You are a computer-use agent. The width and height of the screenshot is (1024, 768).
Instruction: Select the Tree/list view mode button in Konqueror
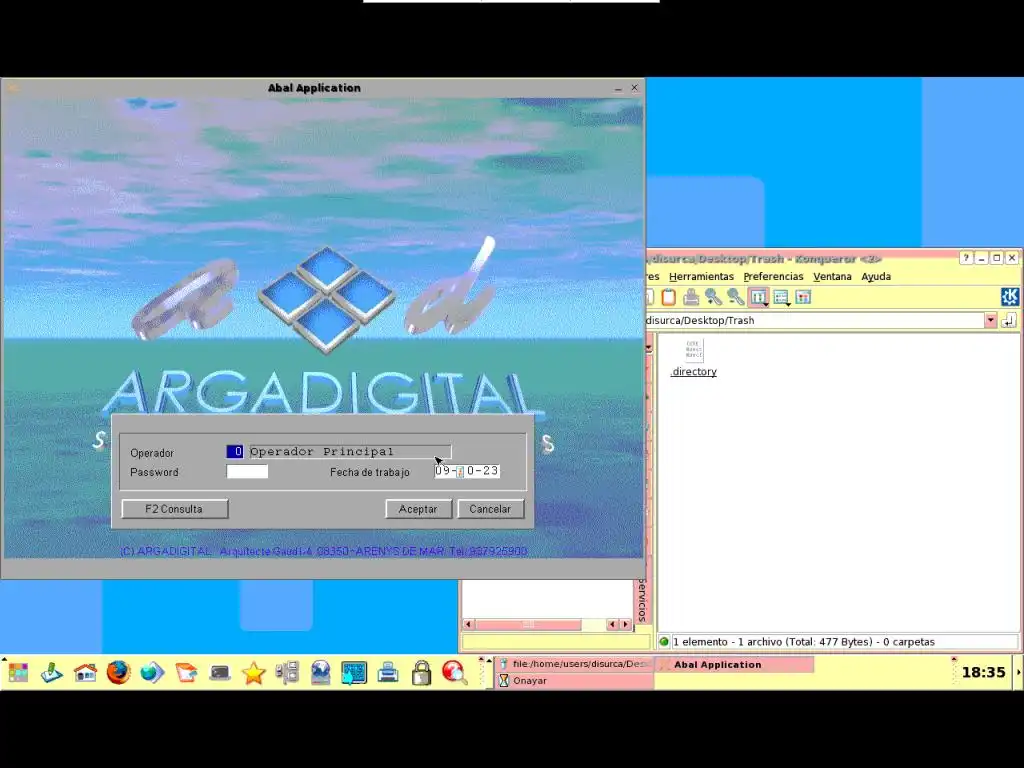tap(781, 298)
